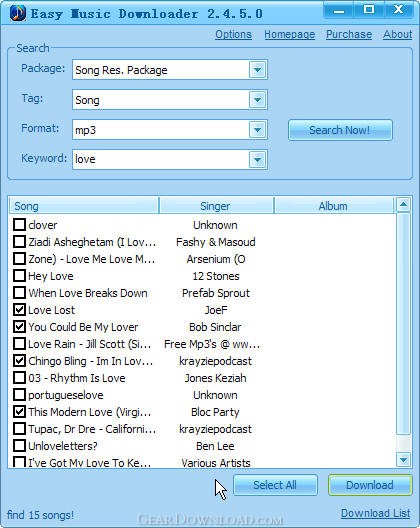This screenshot has width=420, height=528.
Task: Click the scroll up arrow of results list
Action: point(403,205)
